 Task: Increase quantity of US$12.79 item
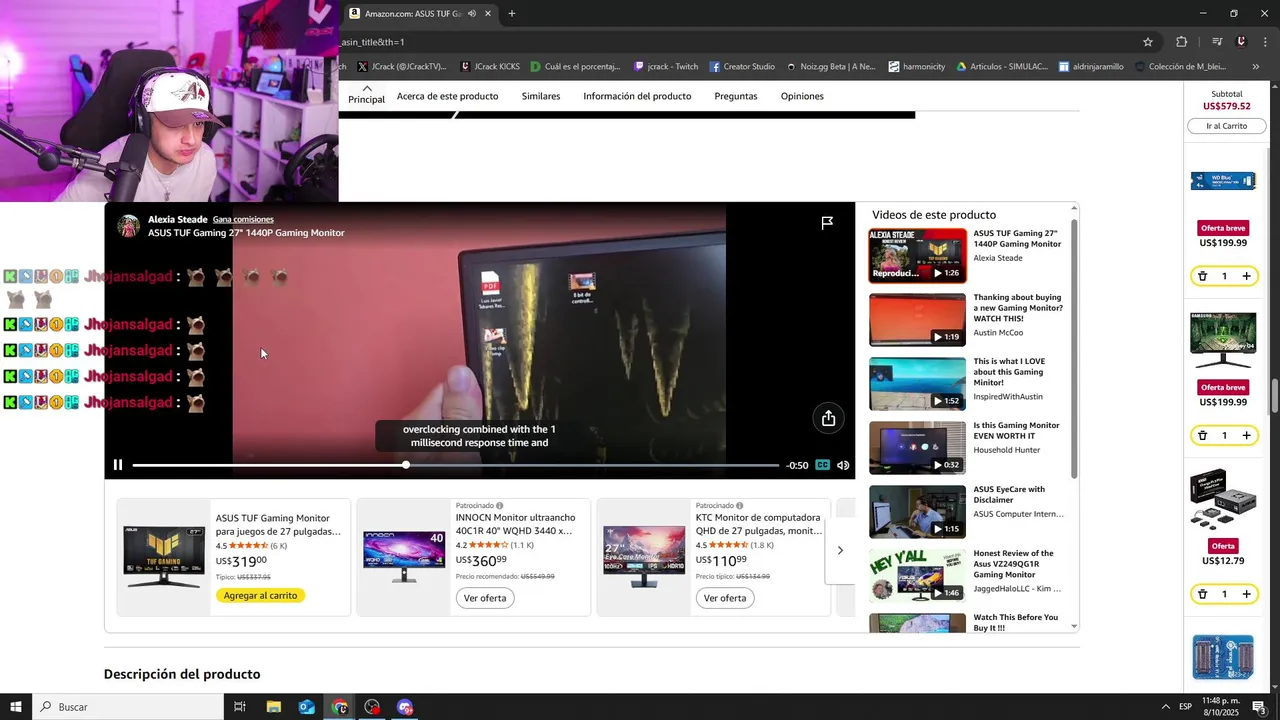click(1246, 594)
